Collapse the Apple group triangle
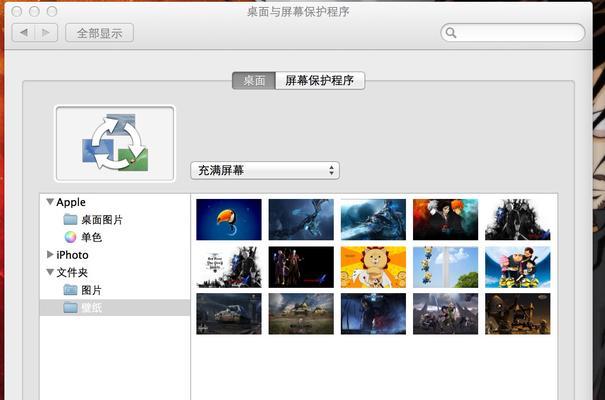The width and height of the screenshot is (605, 400). click(50, 202)
